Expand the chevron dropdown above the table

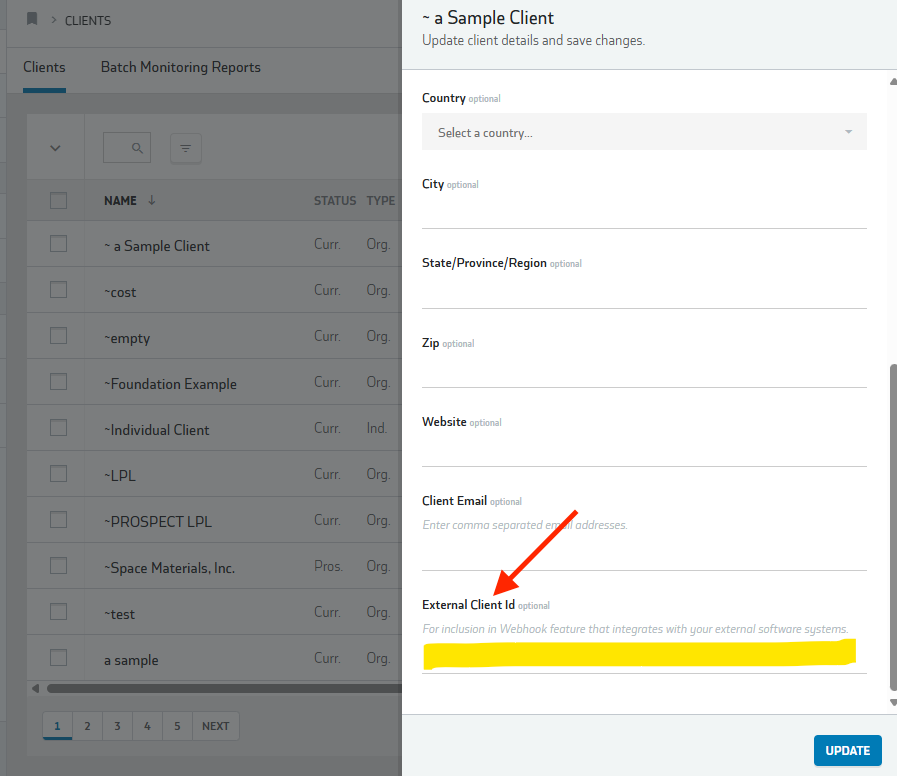tap(55, 148)
